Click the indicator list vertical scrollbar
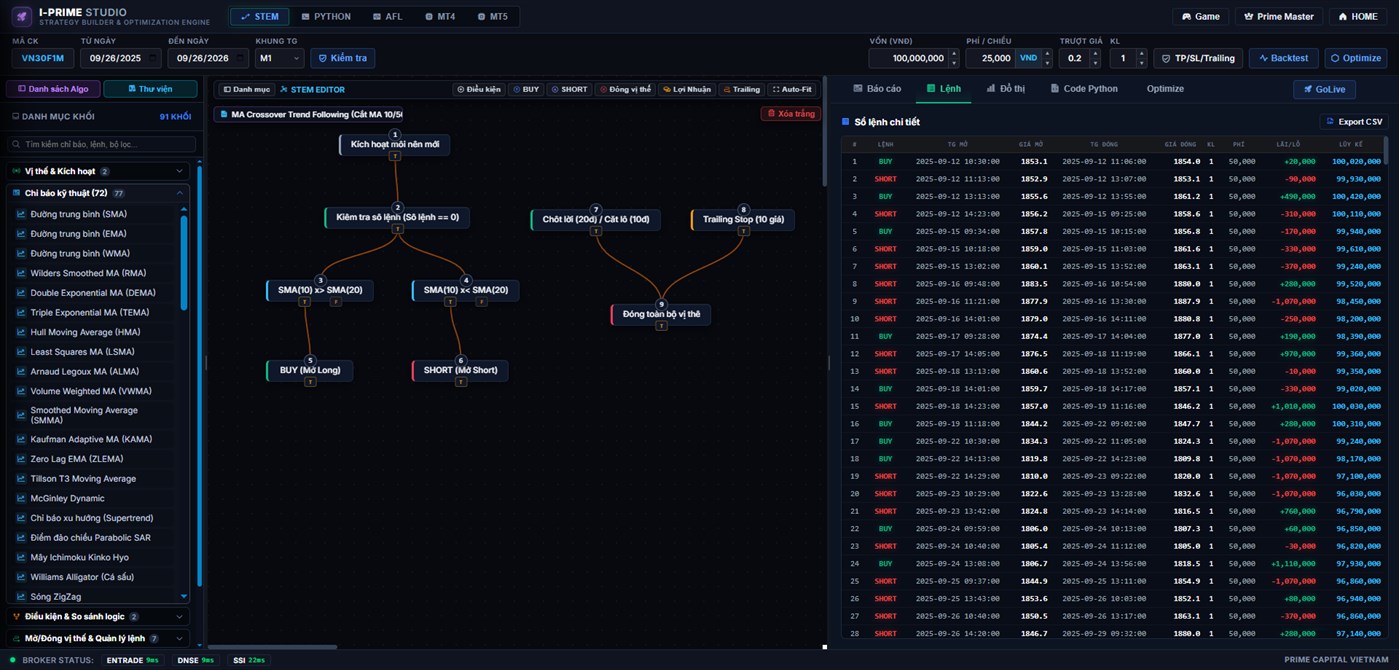 [184, 262]
